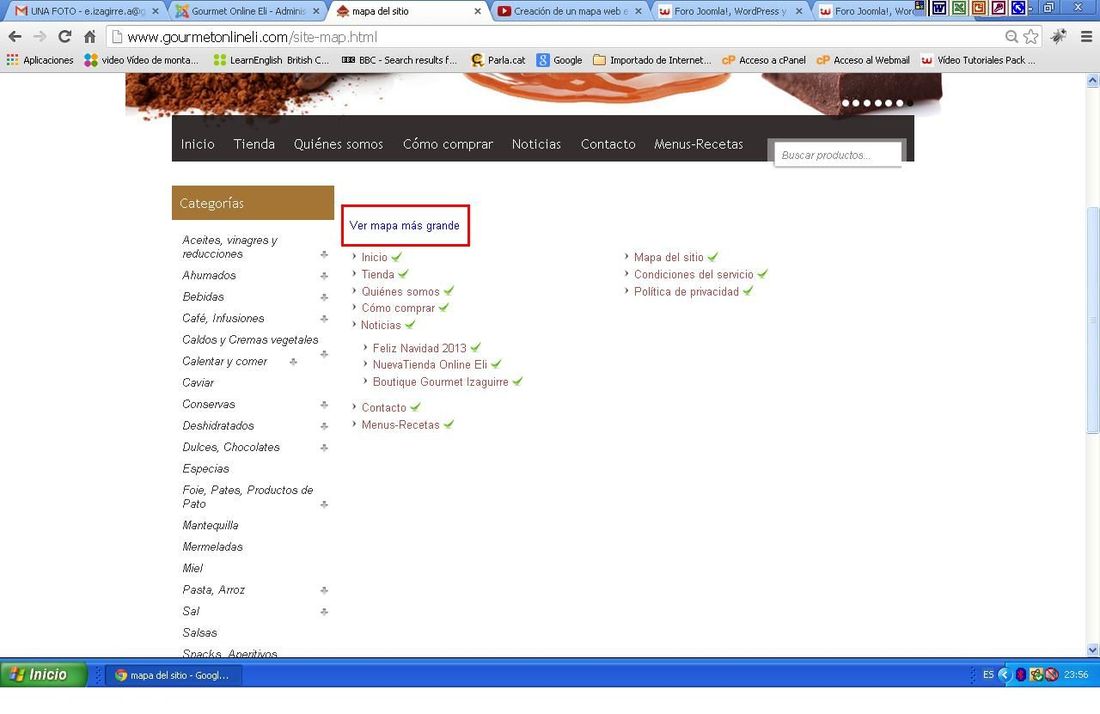The width and height of the screenshot is (1100, 714).
Task: Click the zoom magnifier icon in address bar
Action: tap(1011, 36)
